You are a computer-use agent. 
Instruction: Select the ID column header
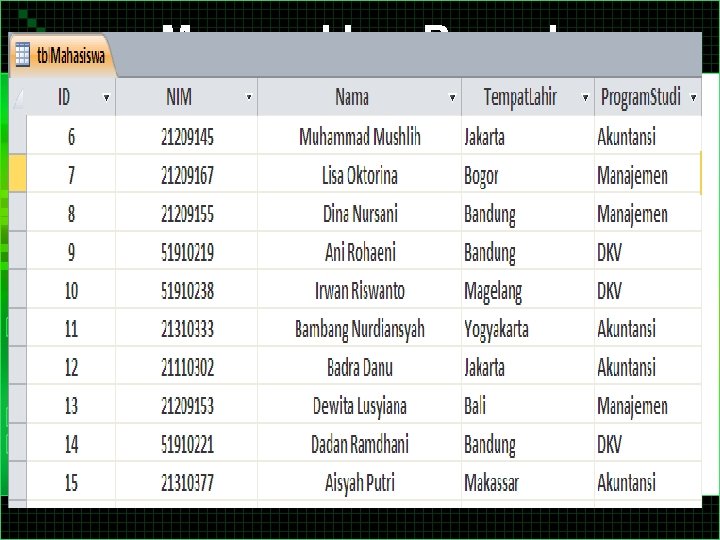tap(71, 97)
